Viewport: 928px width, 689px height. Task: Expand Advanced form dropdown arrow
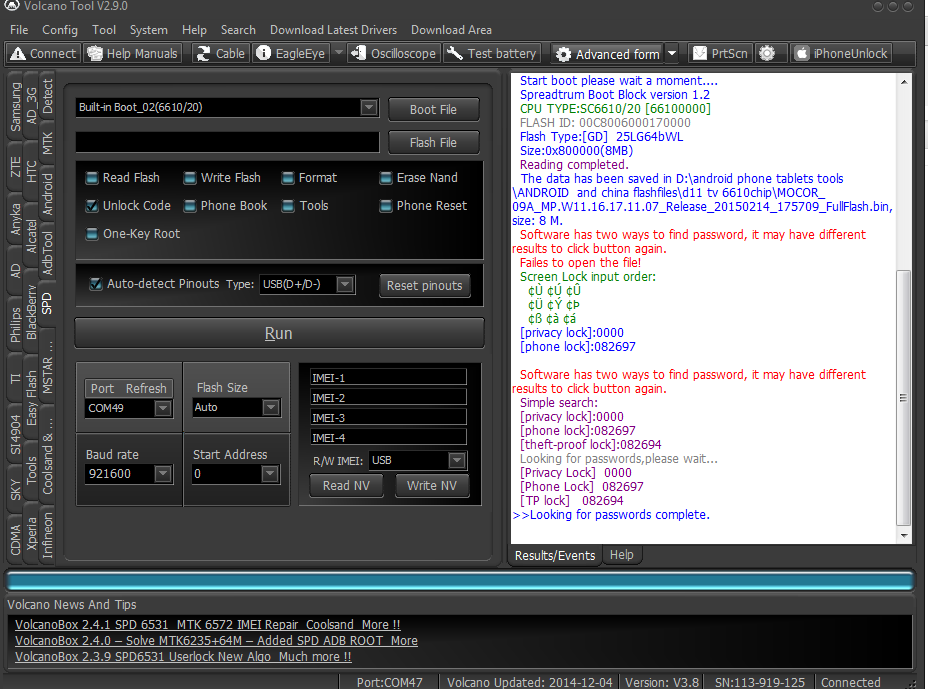click(672, 53)
